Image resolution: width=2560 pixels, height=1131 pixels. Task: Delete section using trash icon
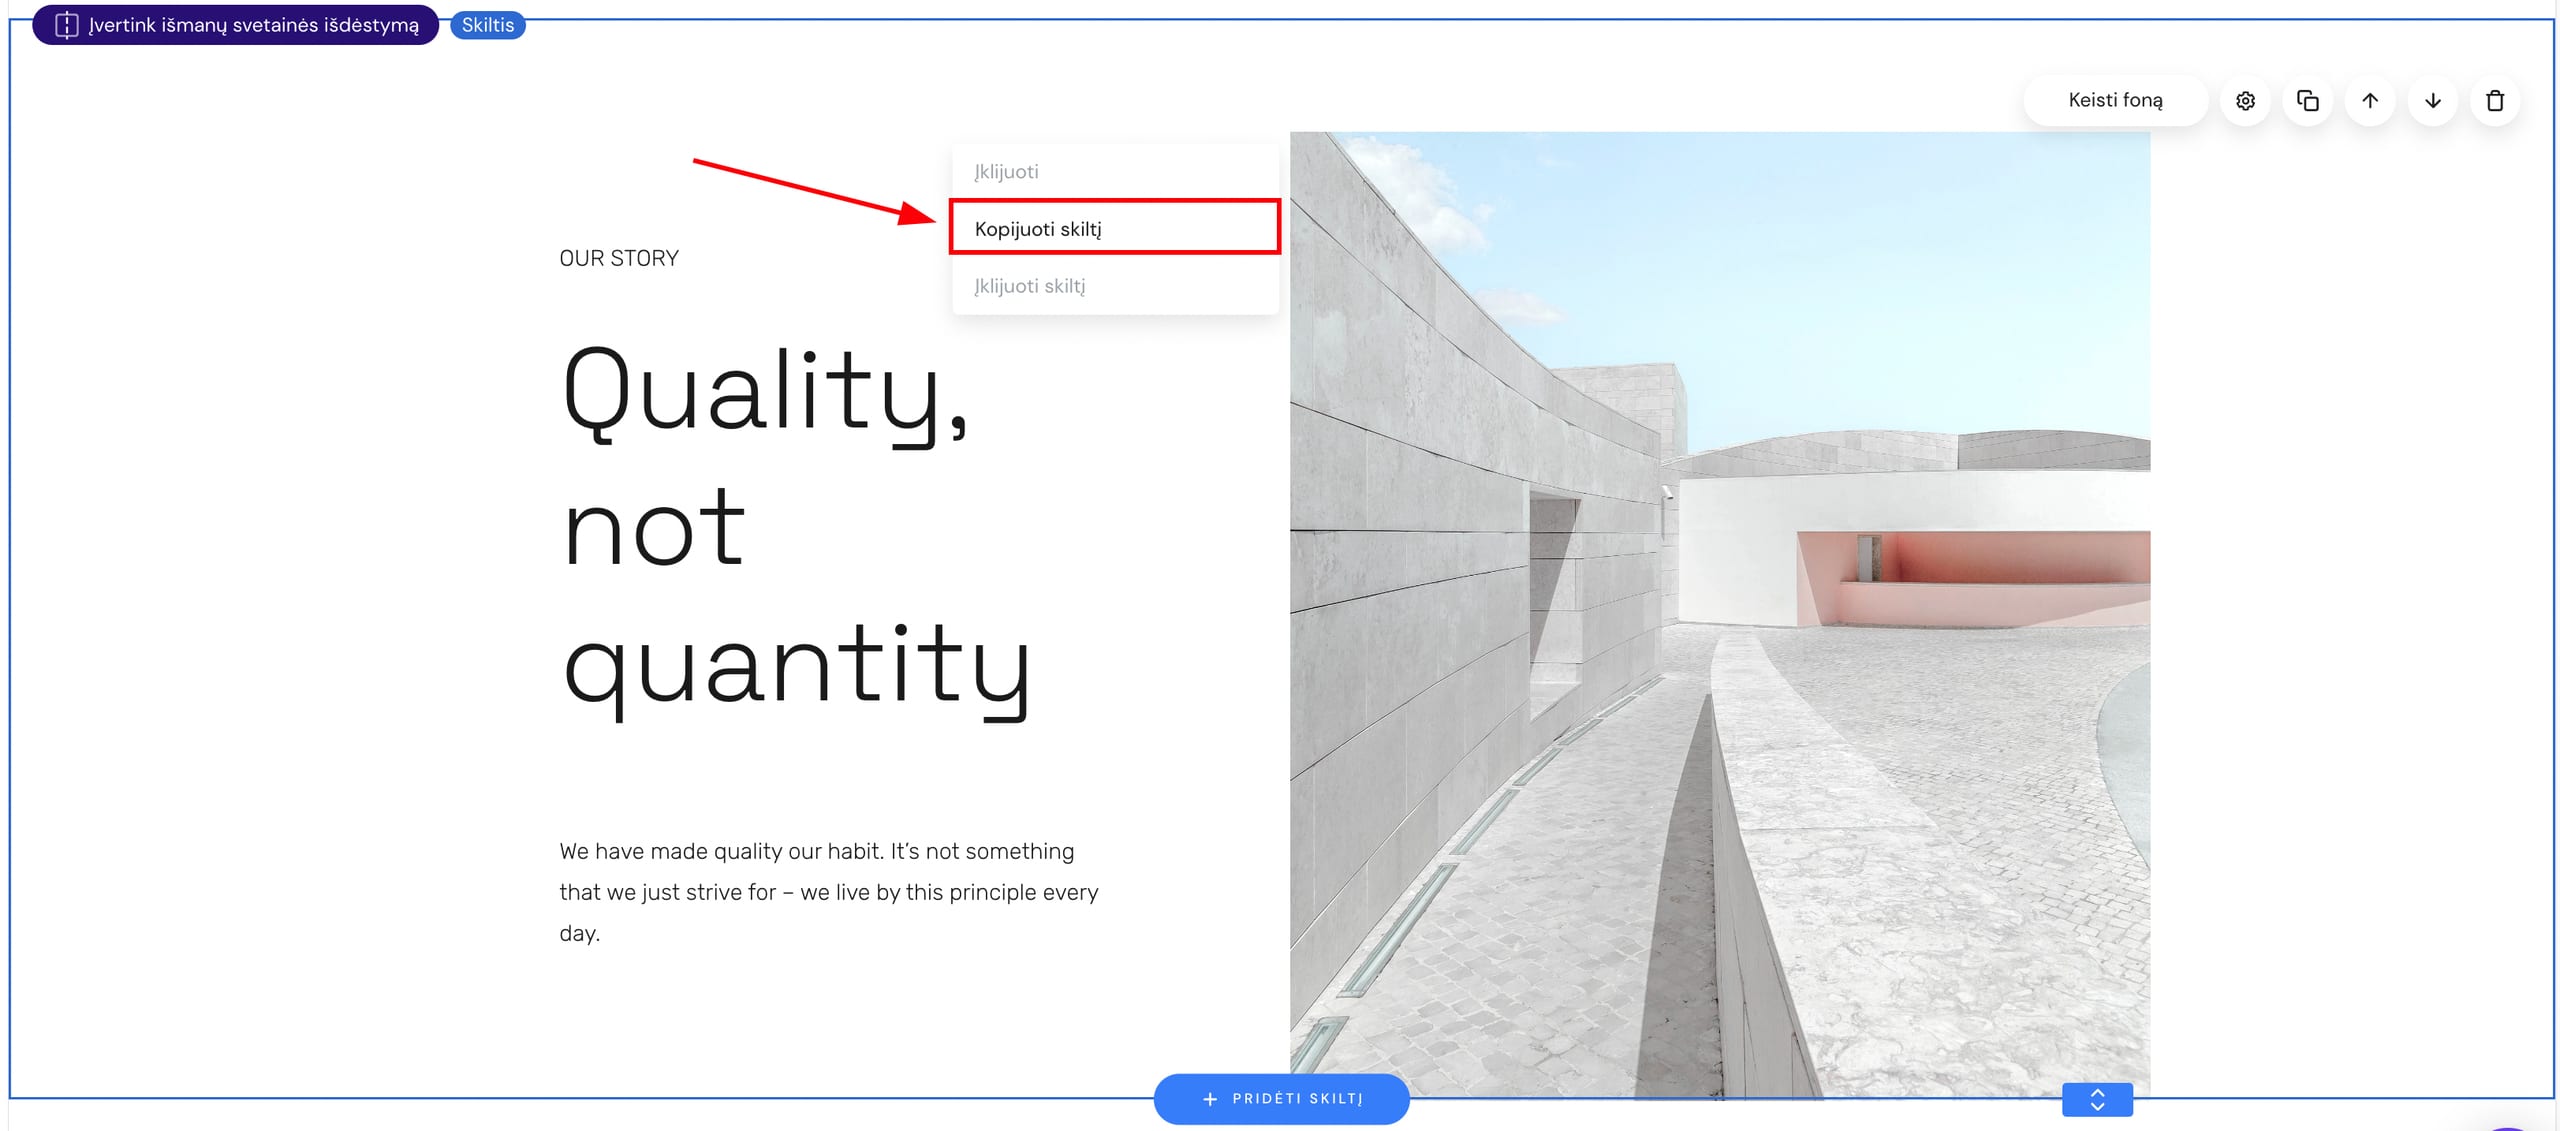[x=2495, y=101]
